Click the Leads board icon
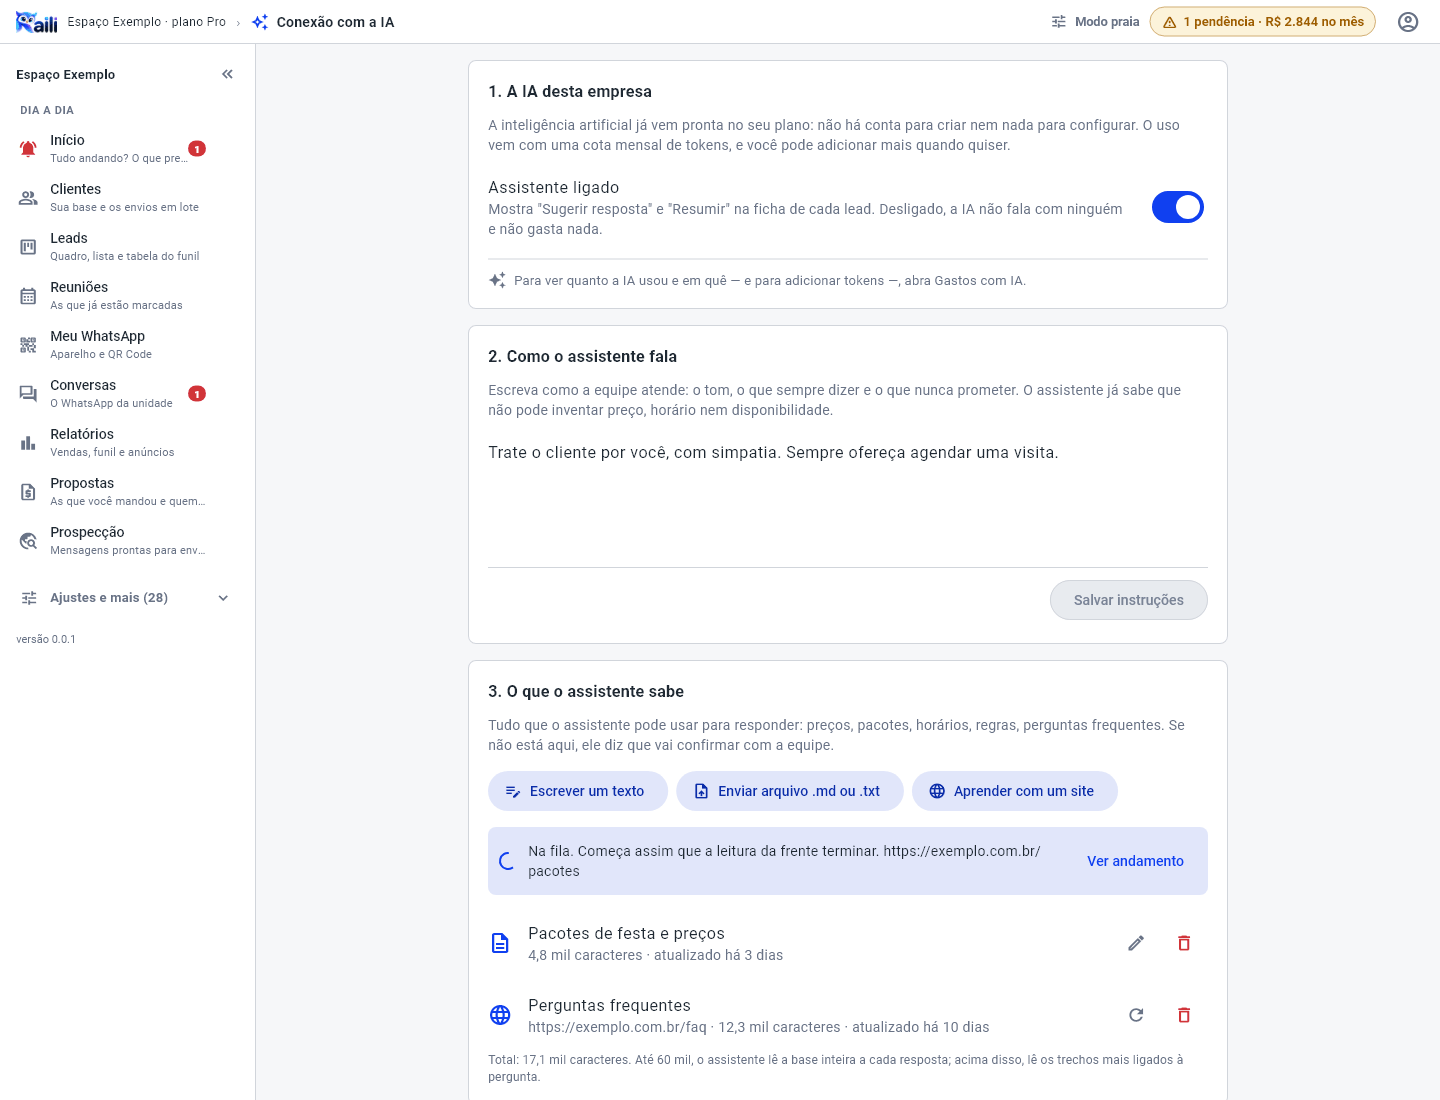The width and height of the screenshot is (1440, 1100). click(x=28, y=247)
